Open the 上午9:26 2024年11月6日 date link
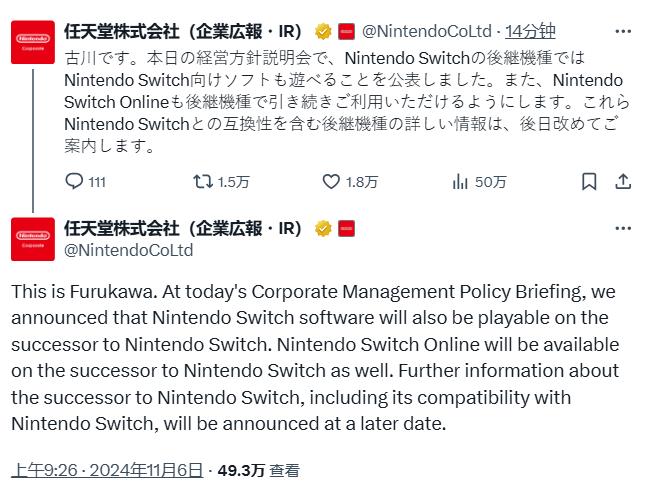 tap(107, 469)
